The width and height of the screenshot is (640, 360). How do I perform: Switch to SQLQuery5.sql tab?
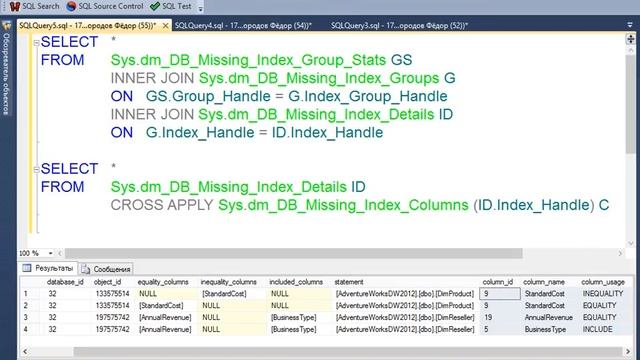(88, 25)
